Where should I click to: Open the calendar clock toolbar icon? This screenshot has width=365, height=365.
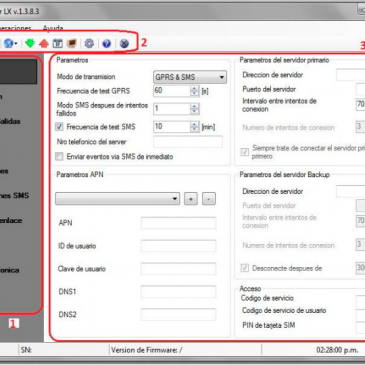coord(58,43)
